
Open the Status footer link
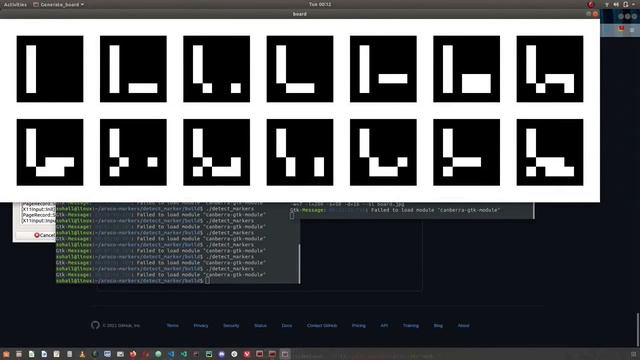[x=260, y=326]
